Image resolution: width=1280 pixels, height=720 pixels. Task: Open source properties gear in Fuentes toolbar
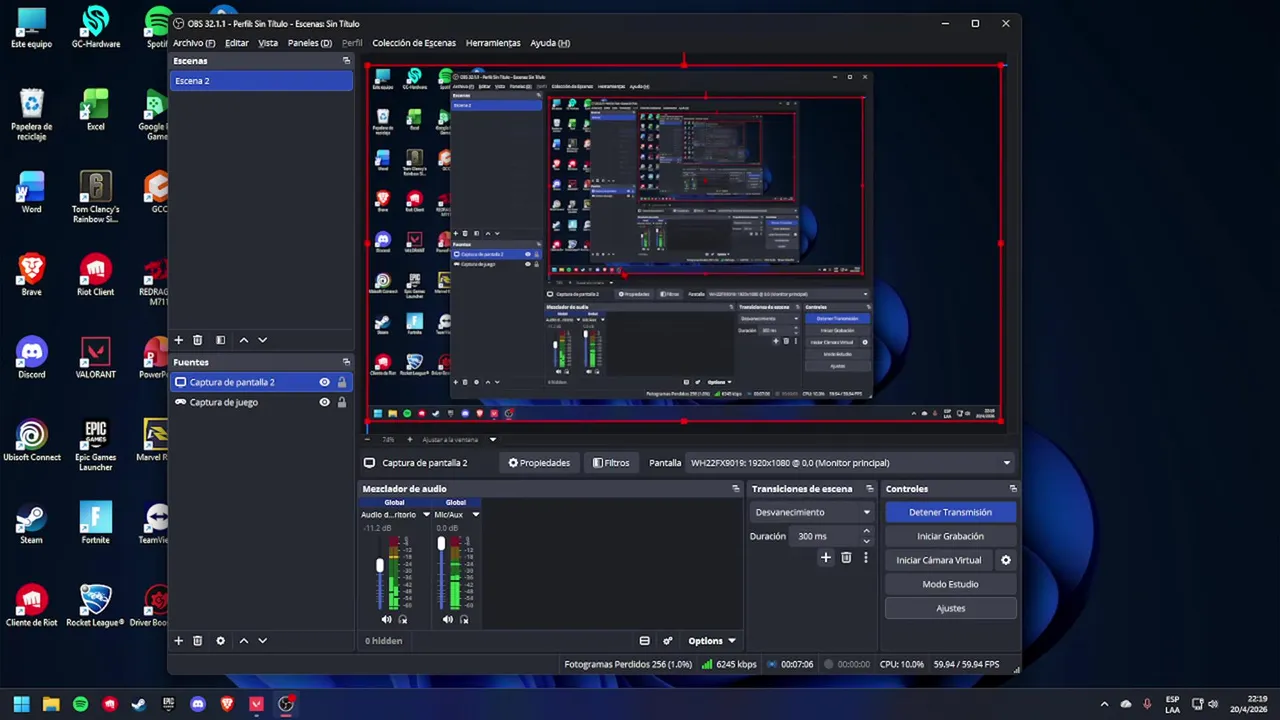[220, 641]
